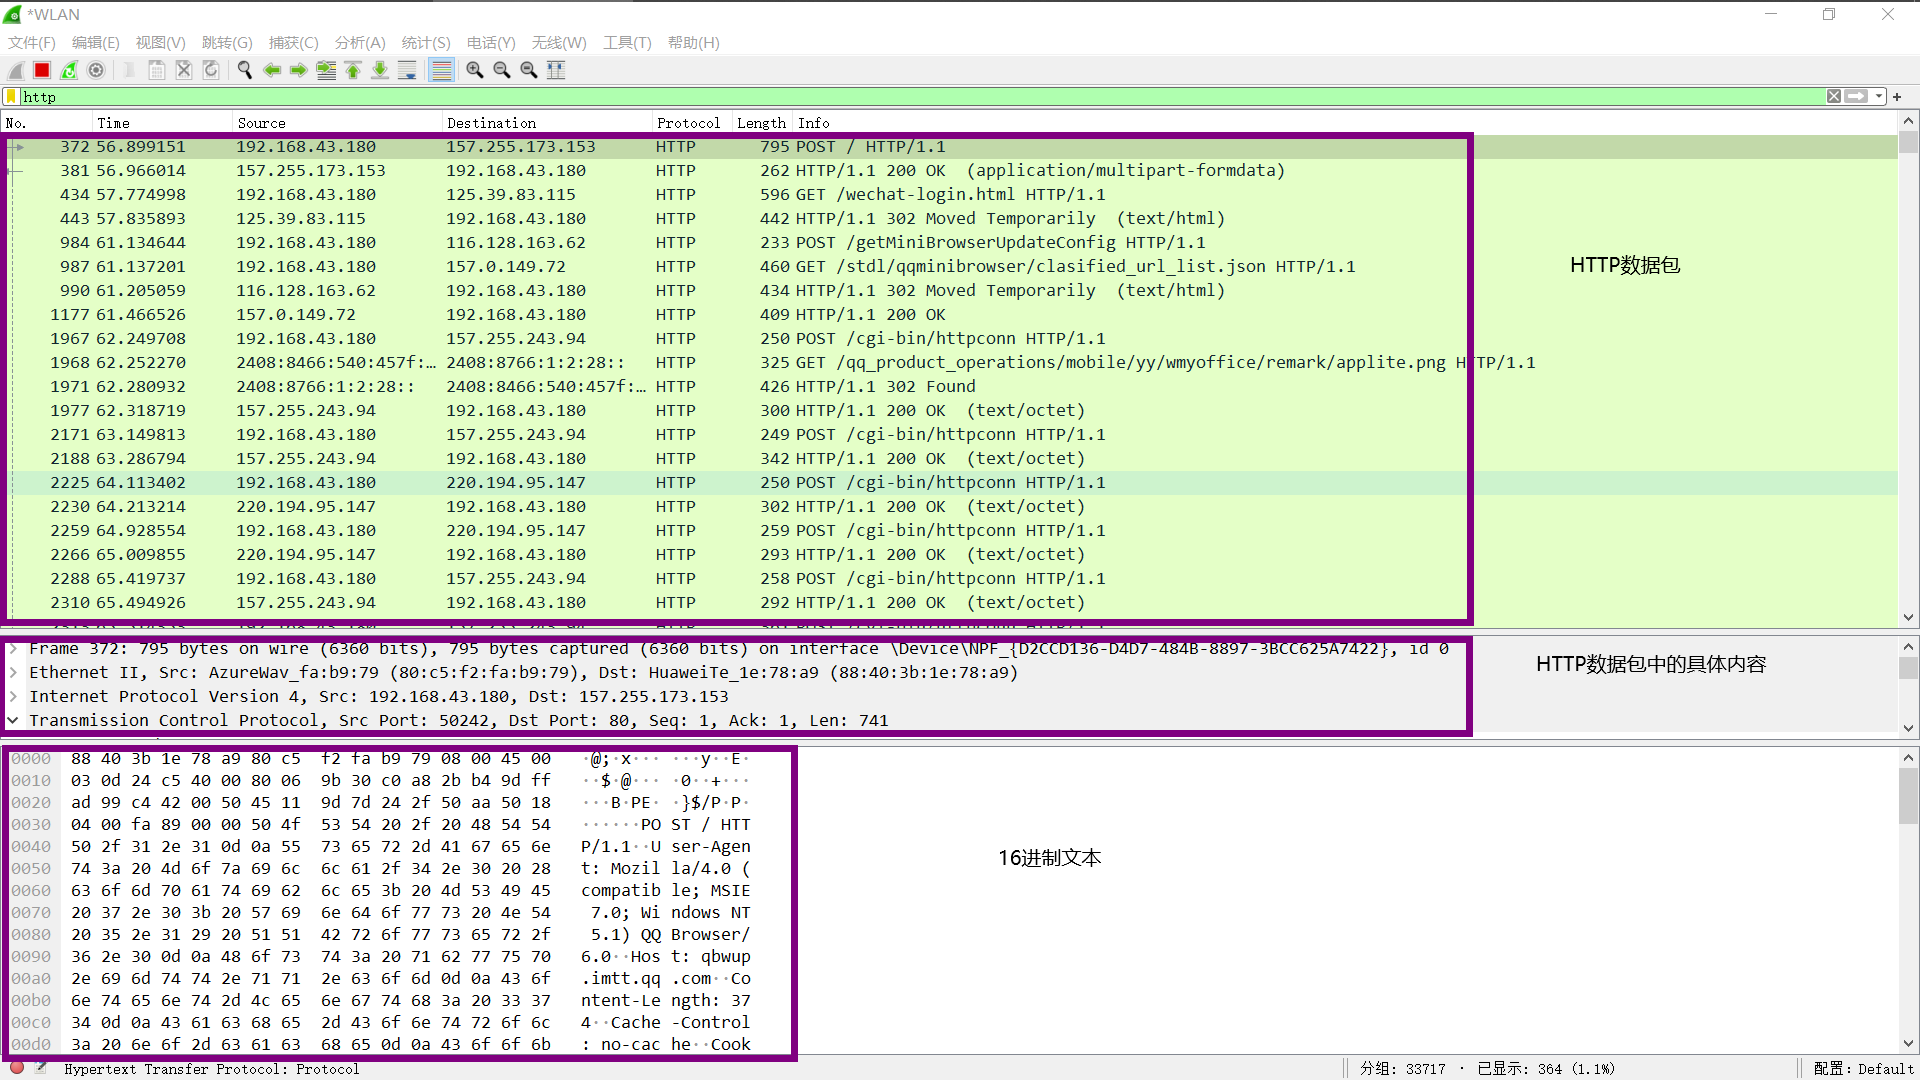Open the 无线(W) menu

pos(559,43)
